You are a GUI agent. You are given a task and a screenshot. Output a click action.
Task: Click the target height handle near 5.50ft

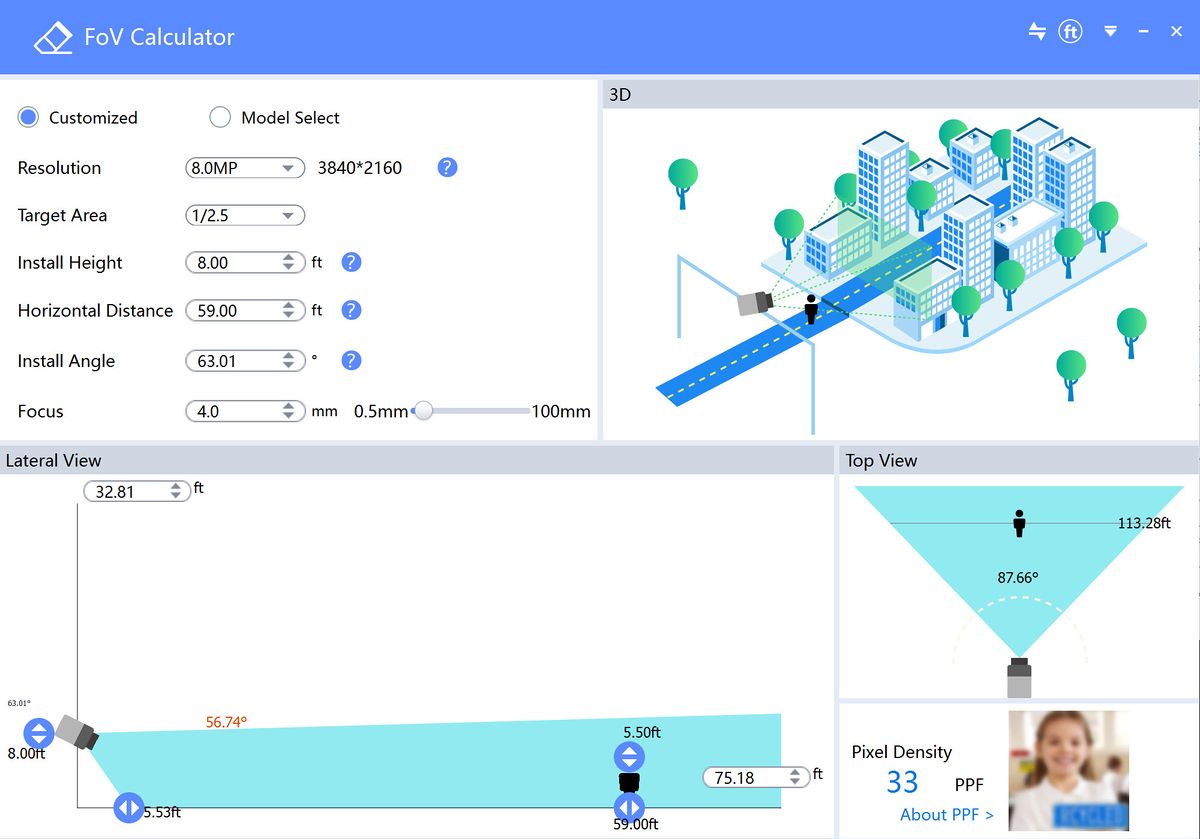629,757
